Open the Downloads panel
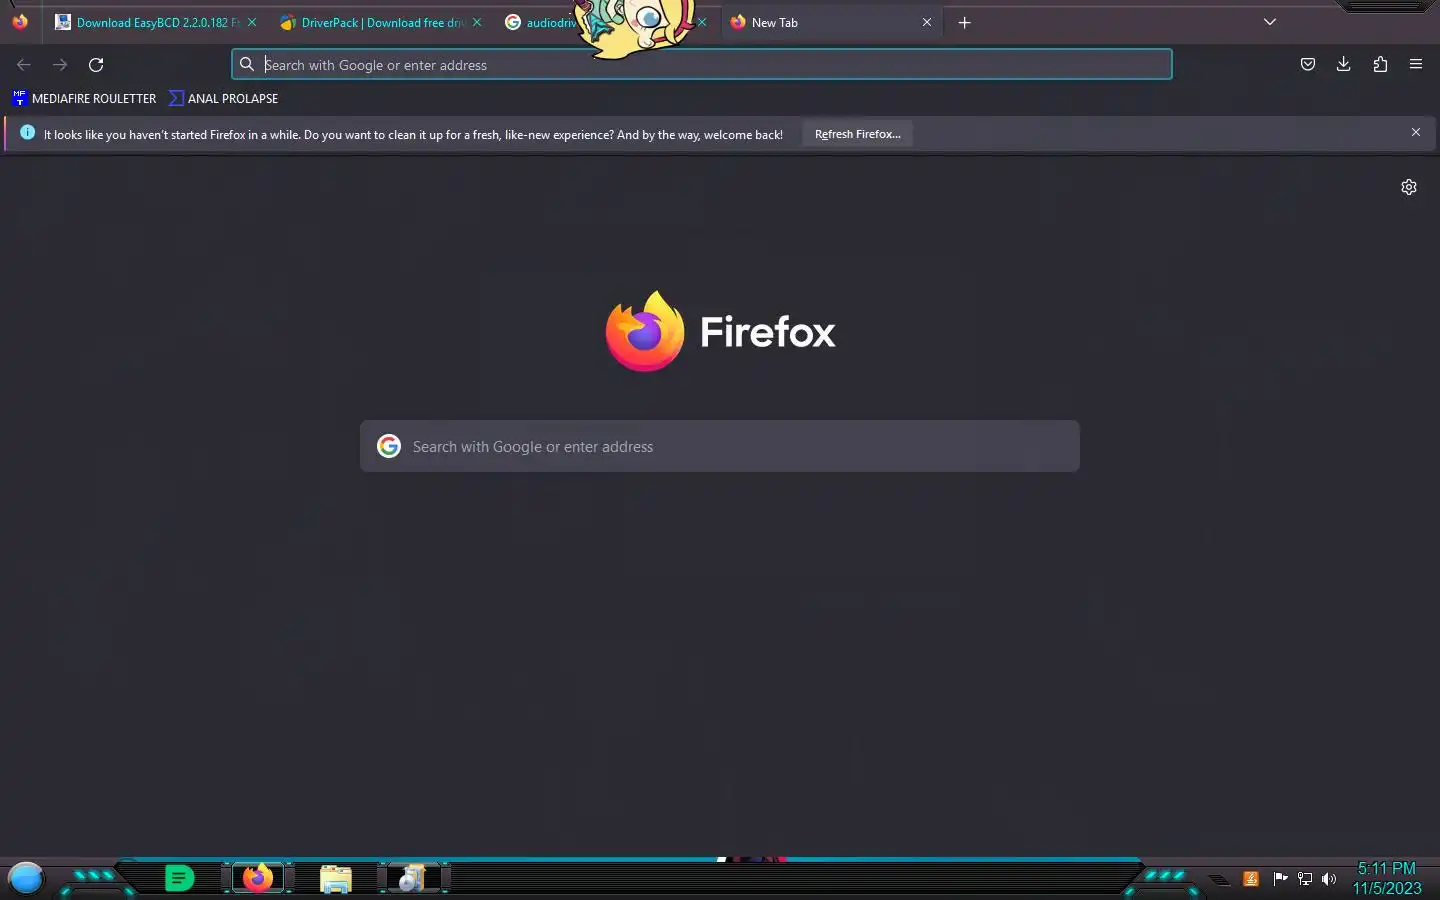Image resolution: width=1440 pixels, height=900 pixels. (1343, 65)
